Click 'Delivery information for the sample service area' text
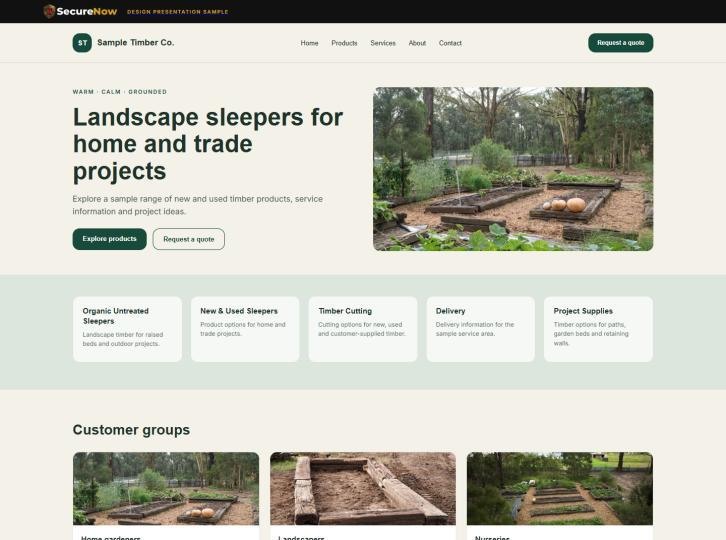 pyautogui.click(x=475, y=329)
